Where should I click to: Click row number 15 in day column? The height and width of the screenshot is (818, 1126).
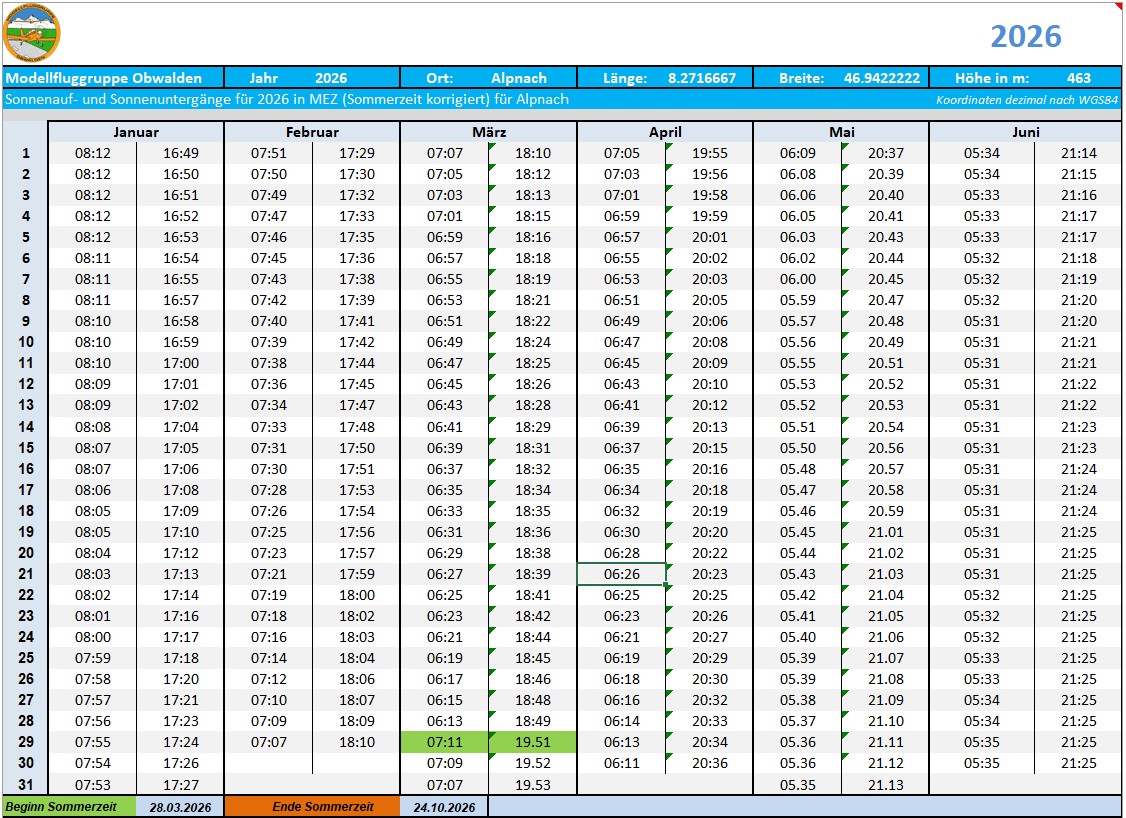coord(26,448)
